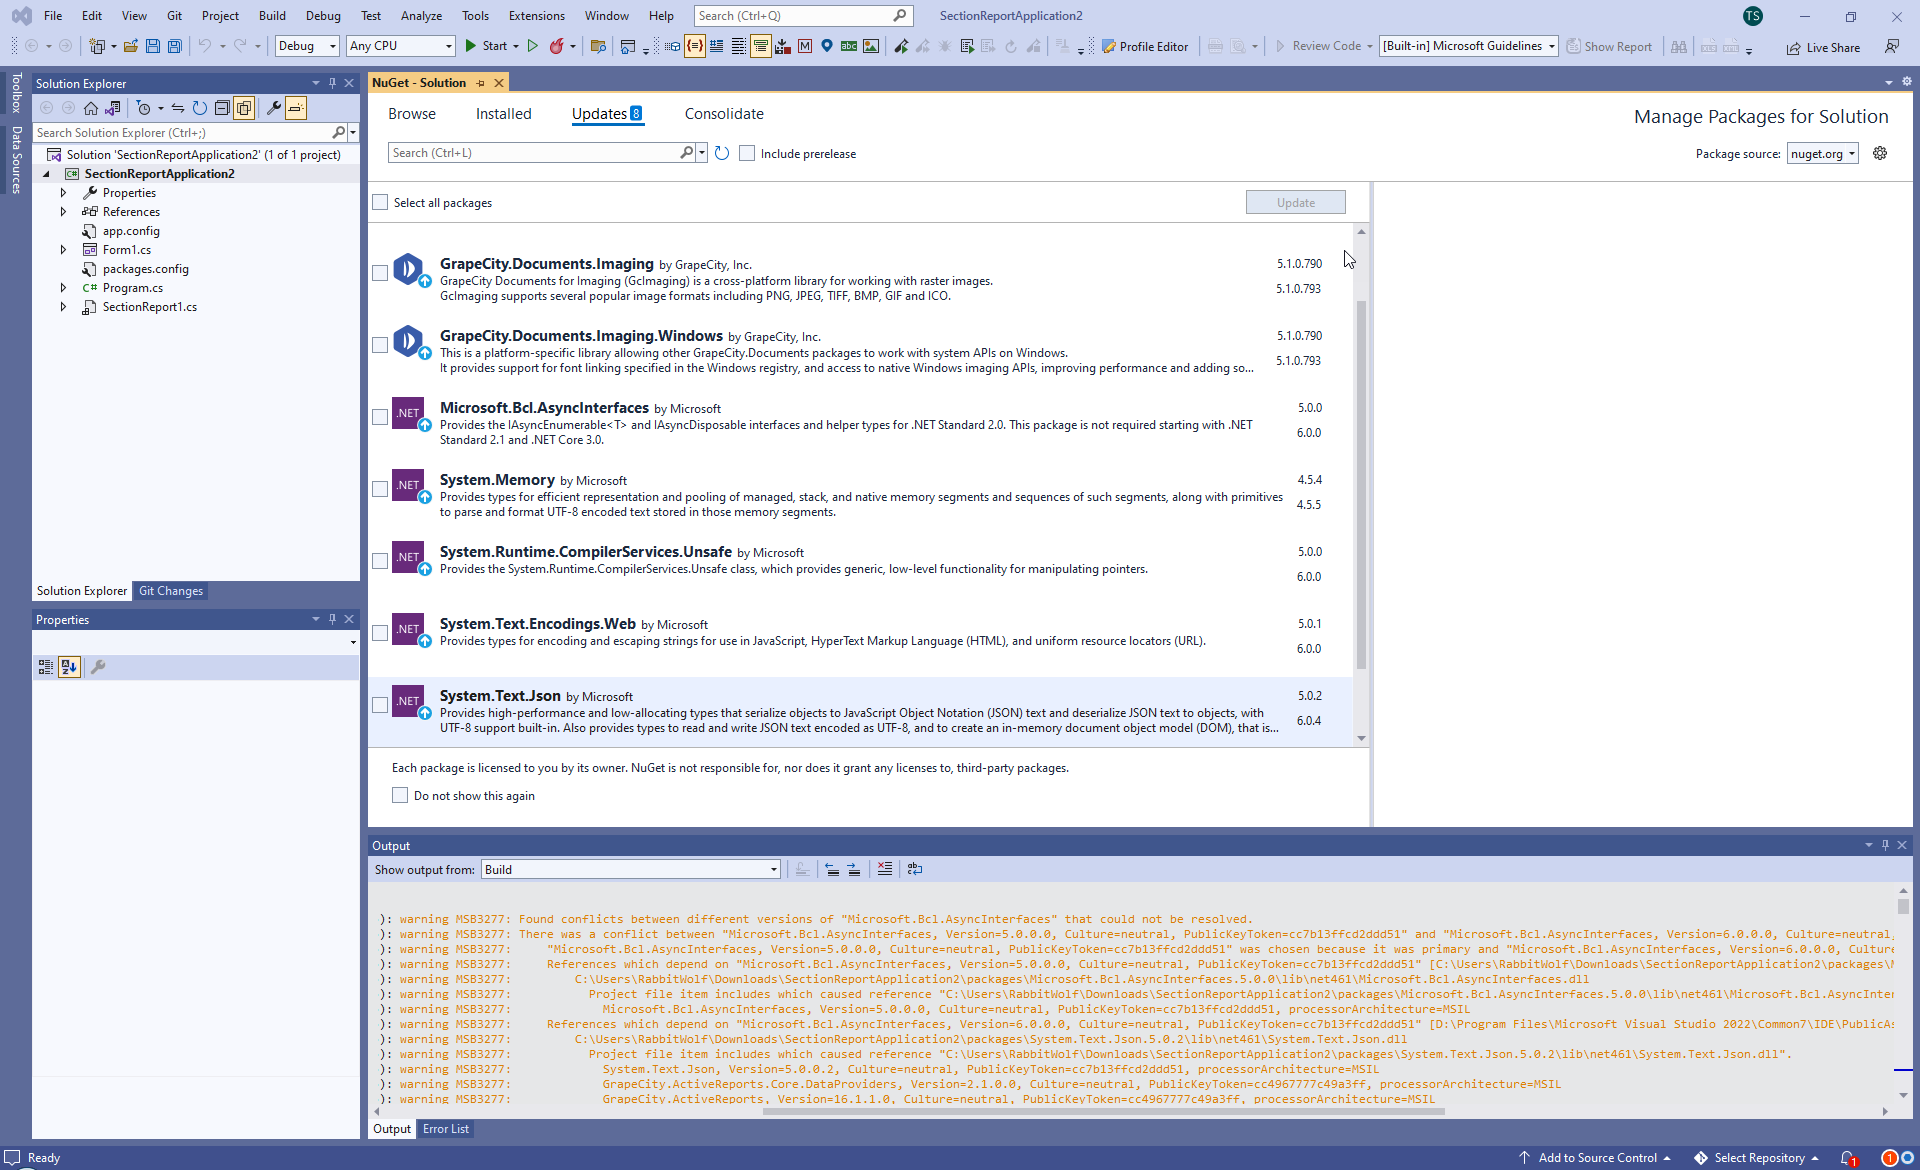Click the Profile Editor button
Screen dimensions: 1920x1170
tap(1145, 46)
